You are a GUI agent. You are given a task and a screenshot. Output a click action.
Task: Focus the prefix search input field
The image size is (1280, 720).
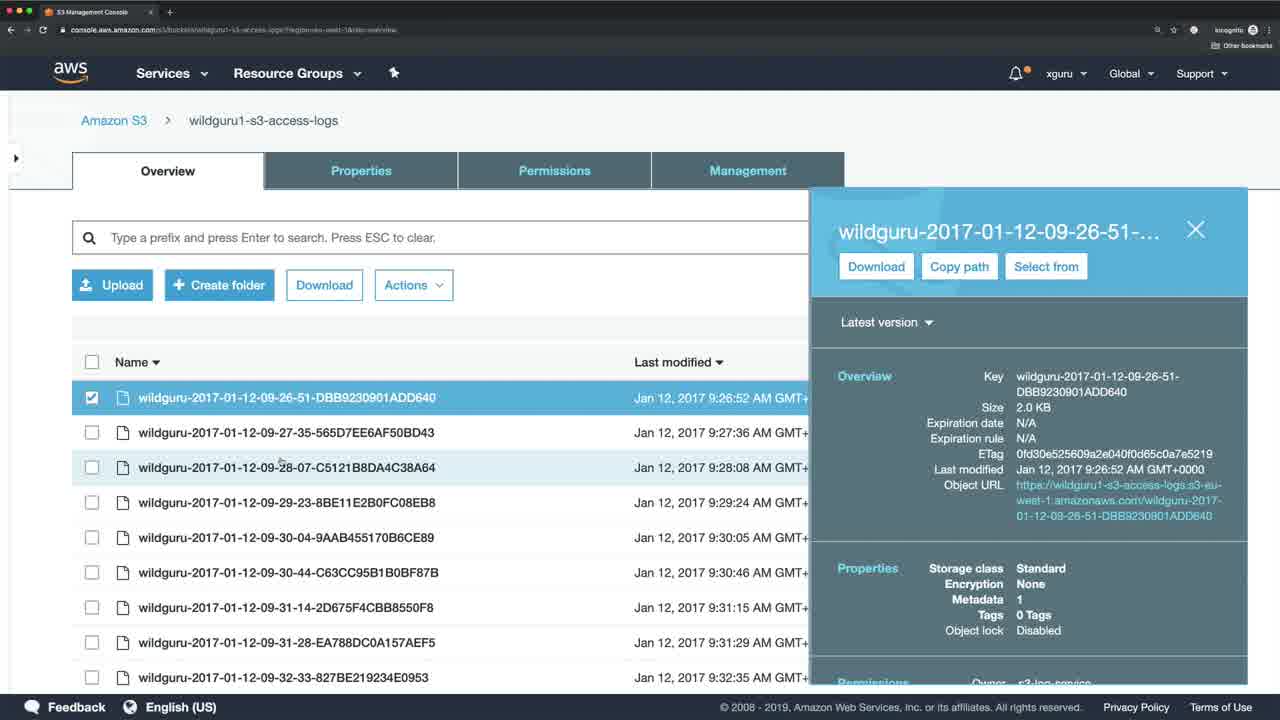440,238
